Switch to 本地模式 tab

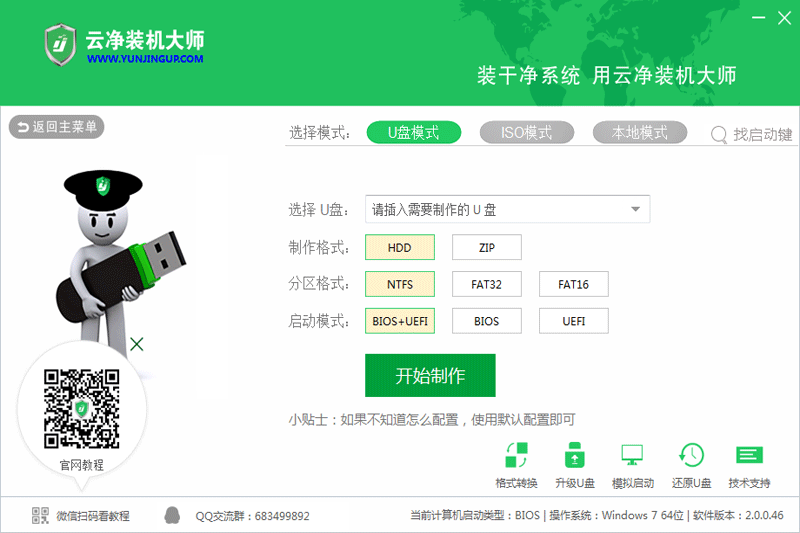[639, 133]
